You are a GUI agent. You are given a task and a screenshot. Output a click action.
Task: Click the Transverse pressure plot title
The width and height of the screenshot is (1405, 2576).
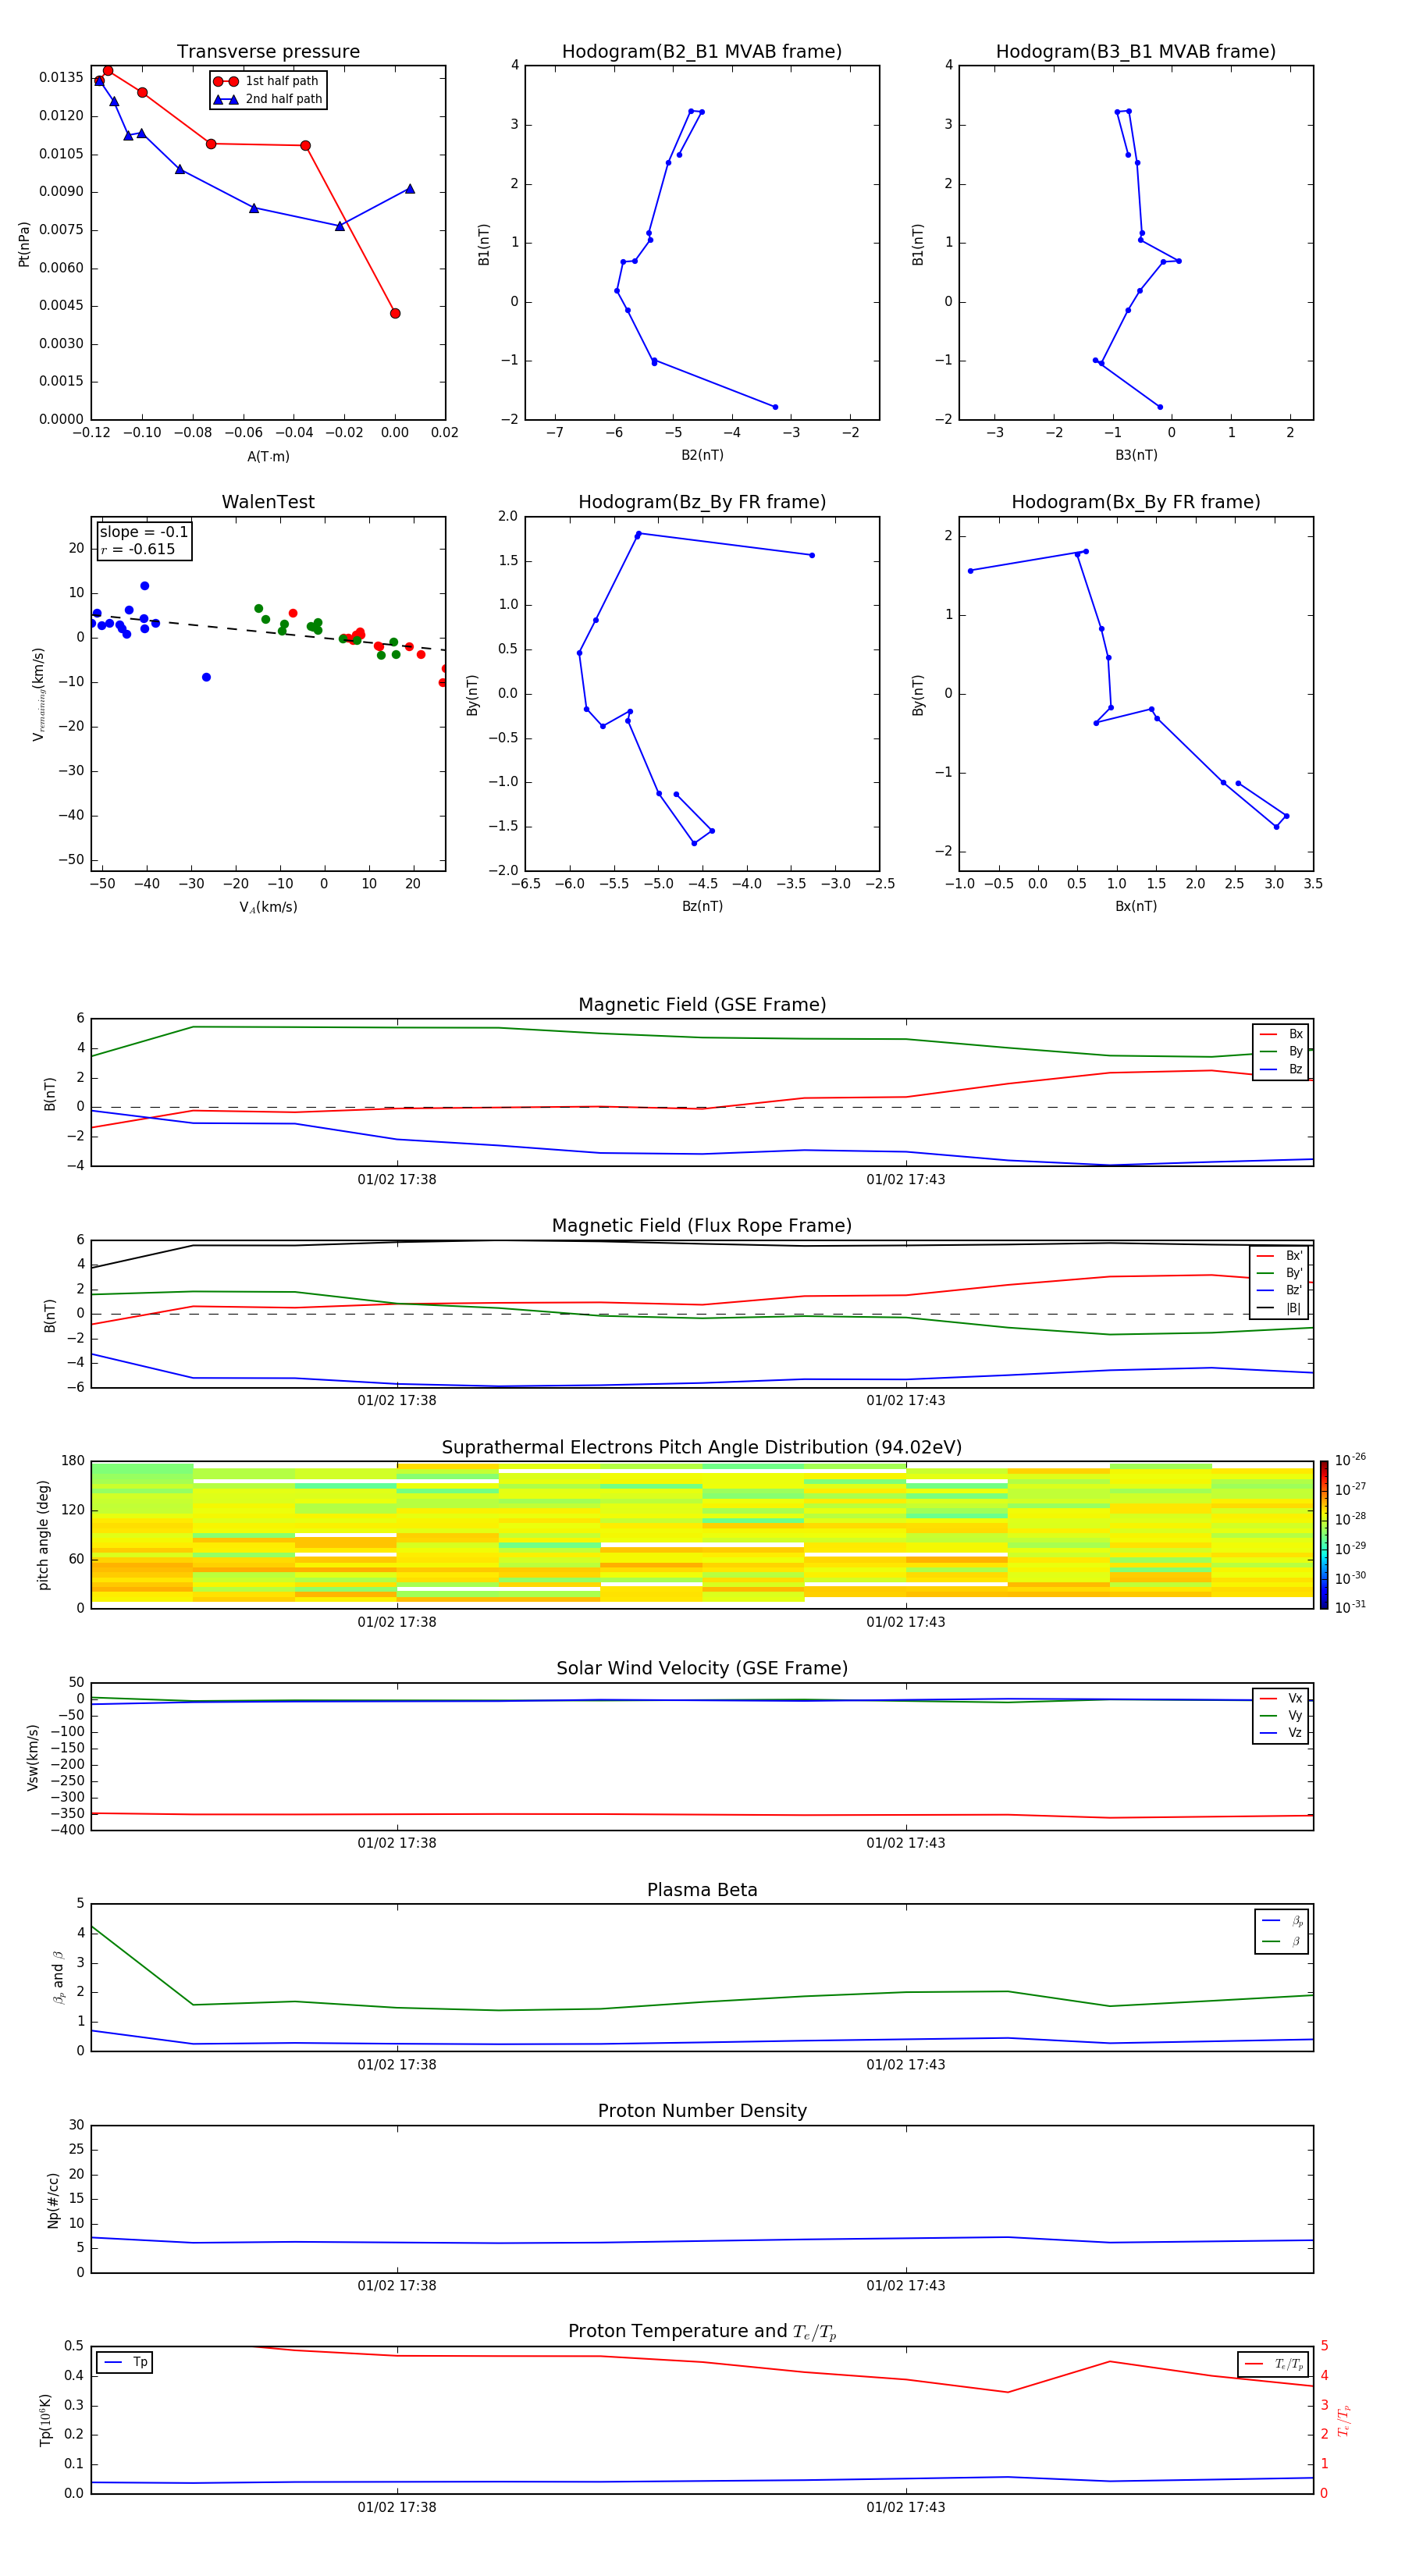(268, 52)
